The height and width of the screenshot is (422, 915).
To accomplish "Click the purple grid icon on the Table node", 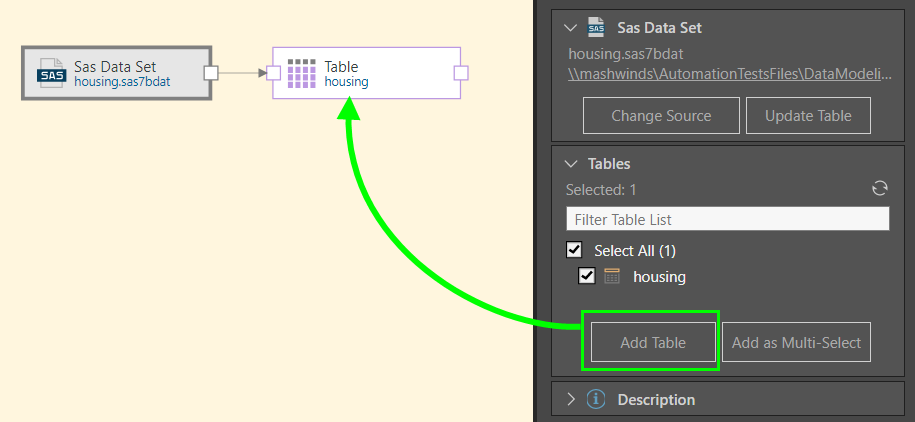I will [x=301, y=73].
